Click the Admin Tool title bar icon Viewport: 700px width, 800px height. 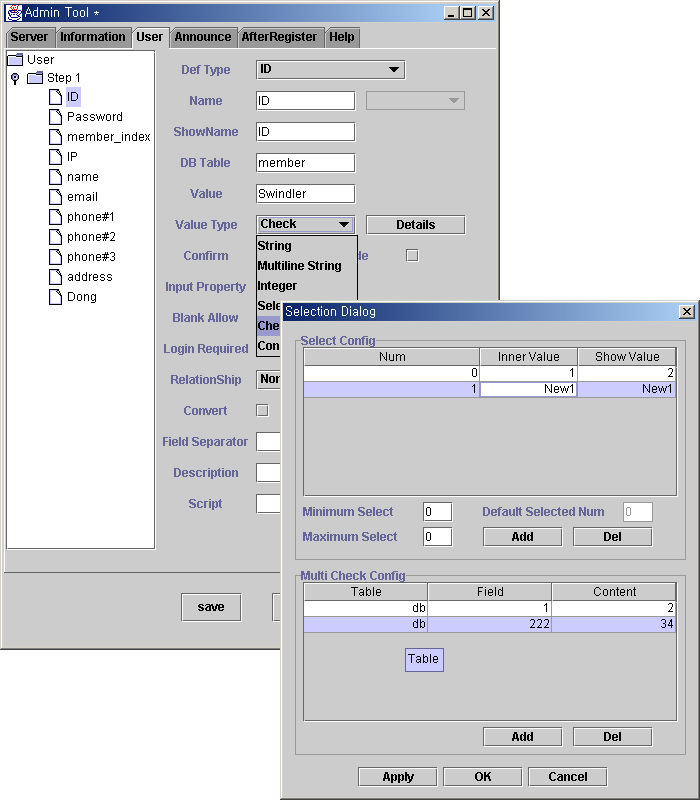click(13, 13)
